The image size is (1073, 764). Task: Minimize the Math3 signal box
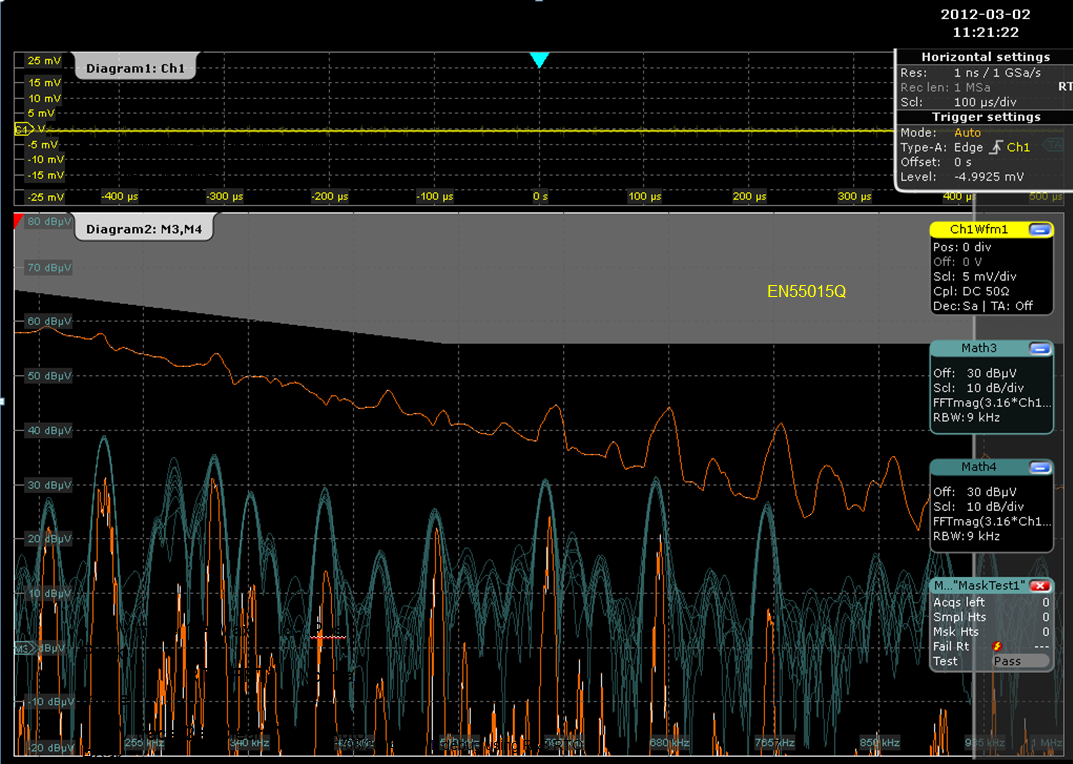click(x=1040, y=349)
